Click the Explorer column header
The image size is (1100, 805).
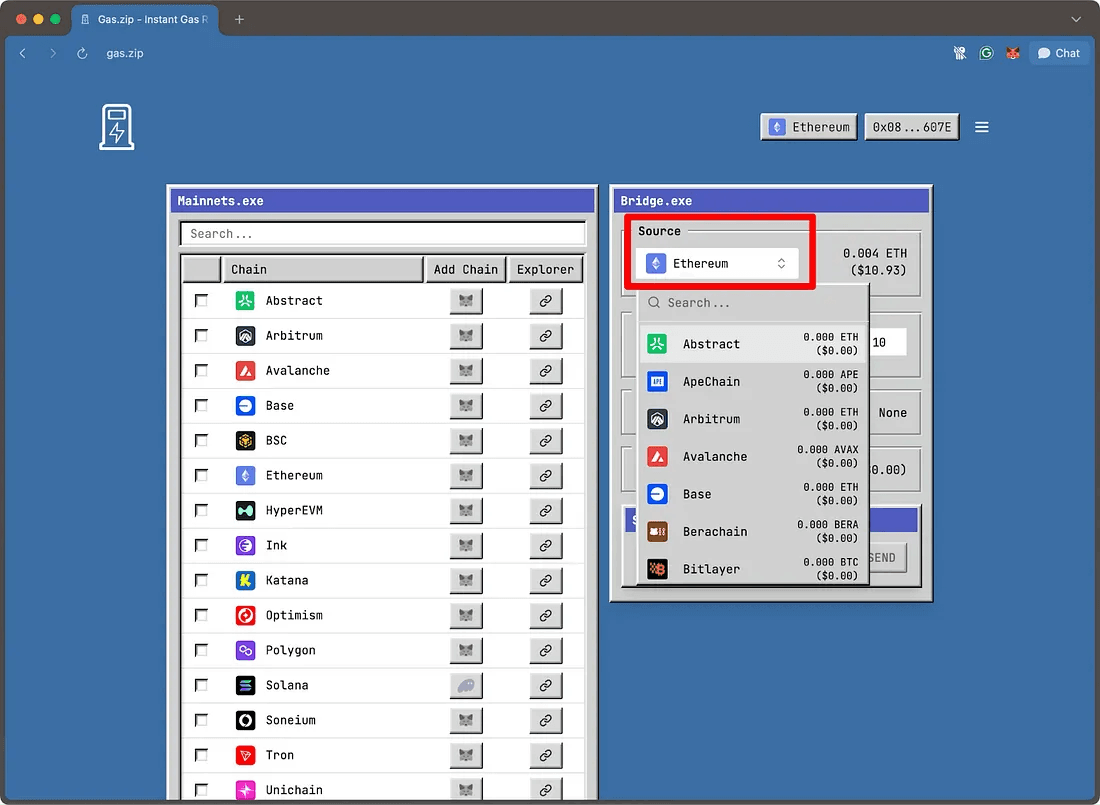[x=545, y=270]
